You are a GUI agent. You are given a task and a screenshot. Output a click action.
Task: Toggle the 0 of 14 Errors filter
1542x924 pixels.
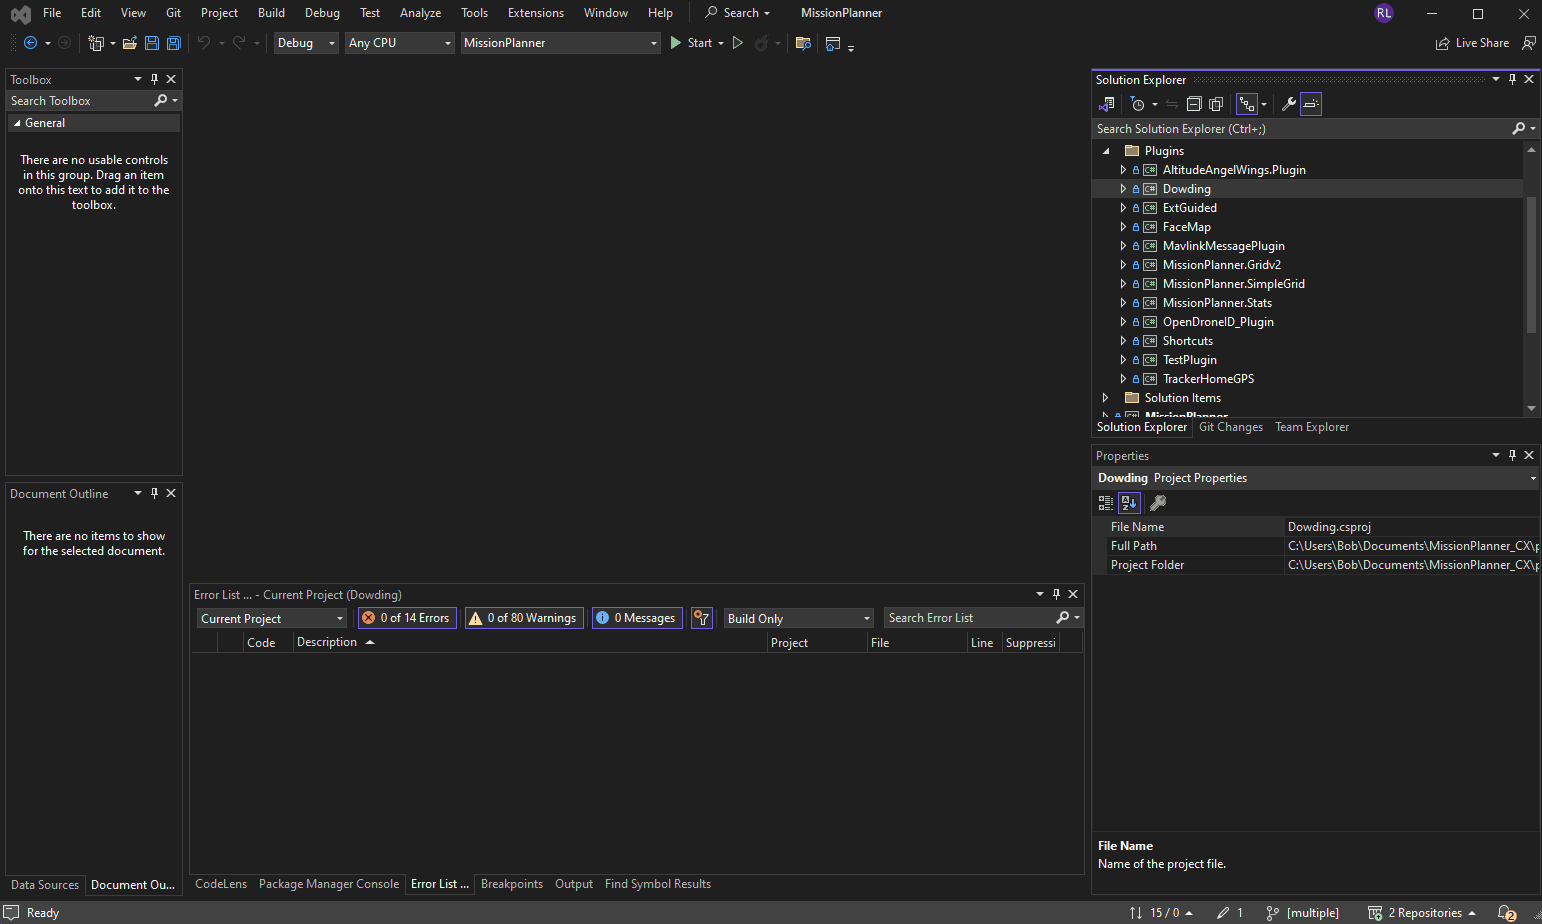(x=407, y=618)
